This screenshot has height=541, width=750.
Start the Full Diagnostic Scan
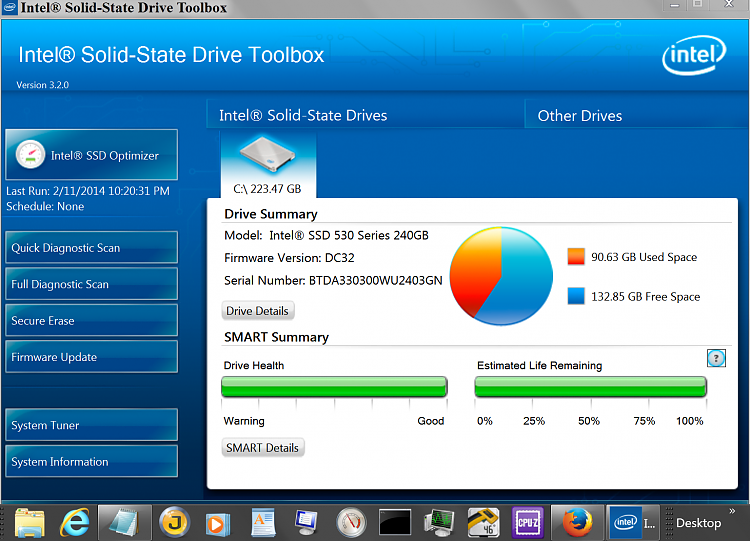click(x=91, y=284)
